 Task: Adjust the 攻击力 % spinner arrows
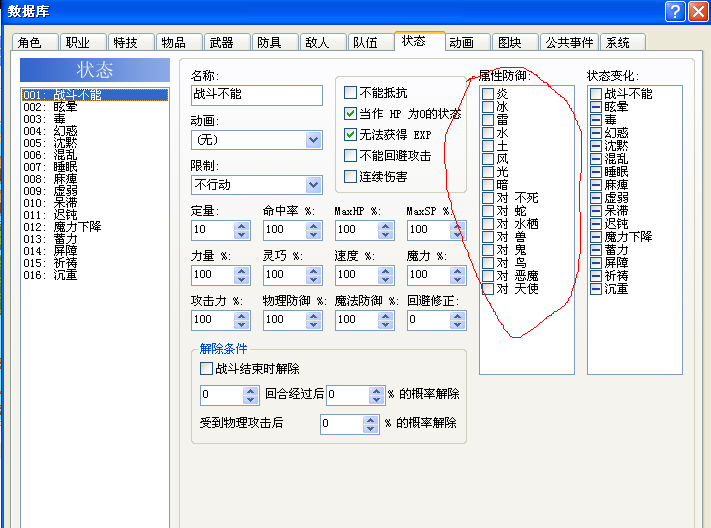(242, 320)
